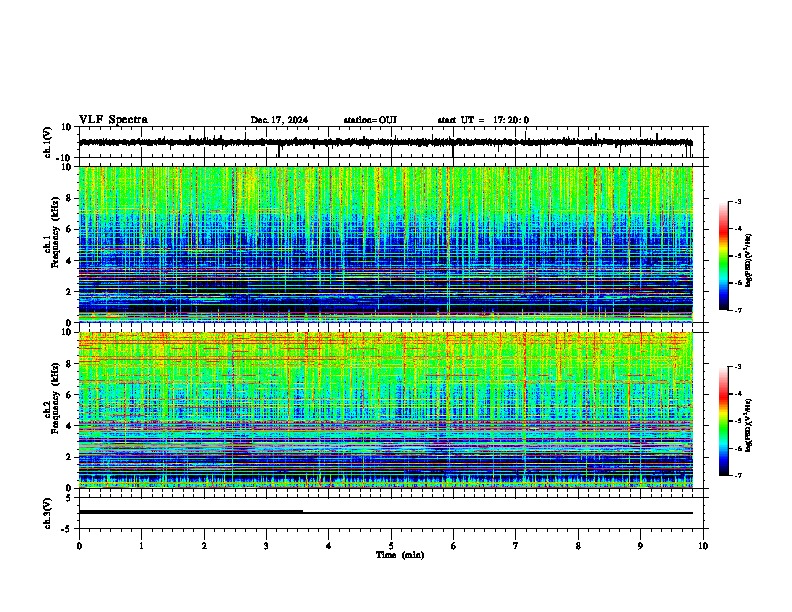Click the "-7" label on ch.2 colorbar

click(x=737, y=475)
